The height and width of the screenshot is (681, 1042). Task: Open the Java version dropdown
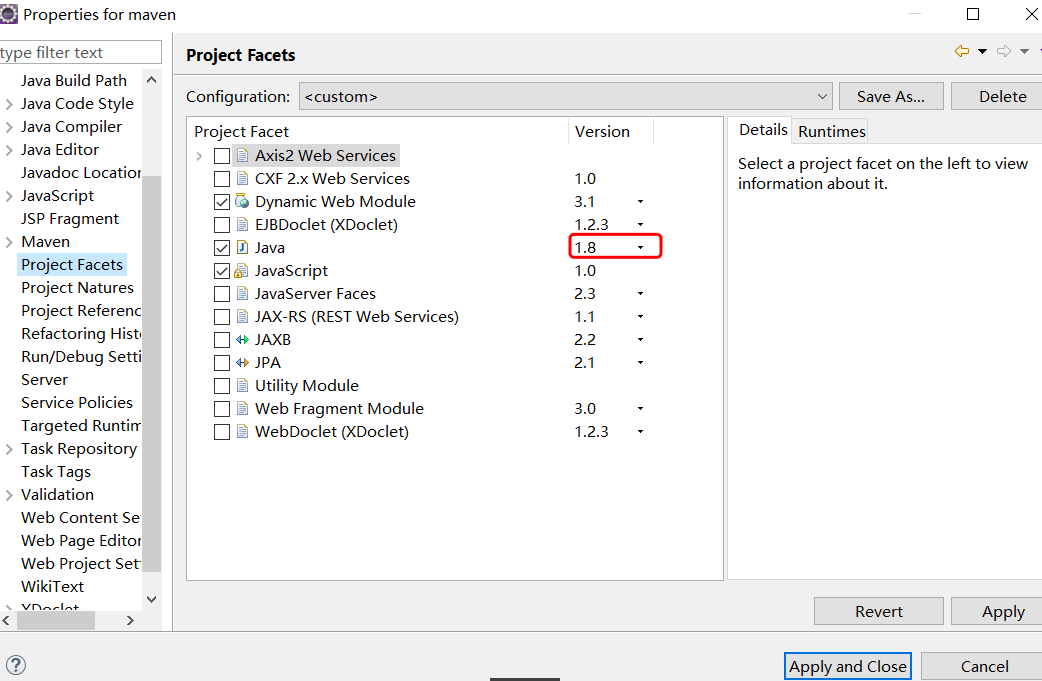(x=640, y=248)
